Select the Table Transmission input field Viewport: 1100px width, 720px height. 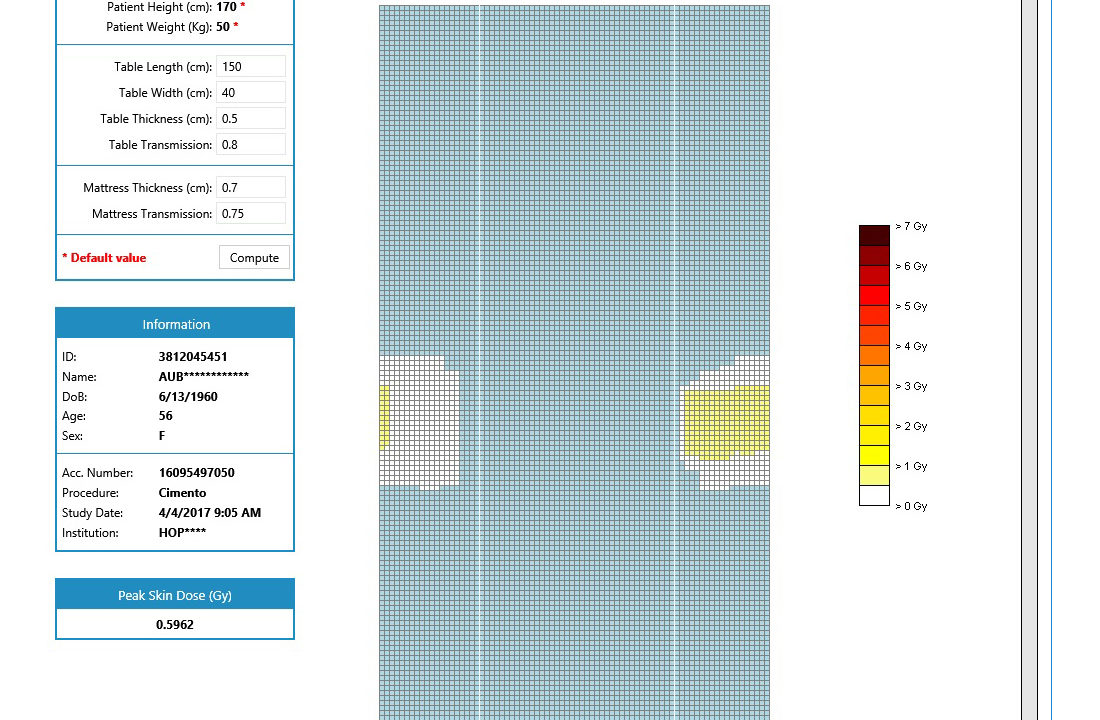(x=250, y=144)
